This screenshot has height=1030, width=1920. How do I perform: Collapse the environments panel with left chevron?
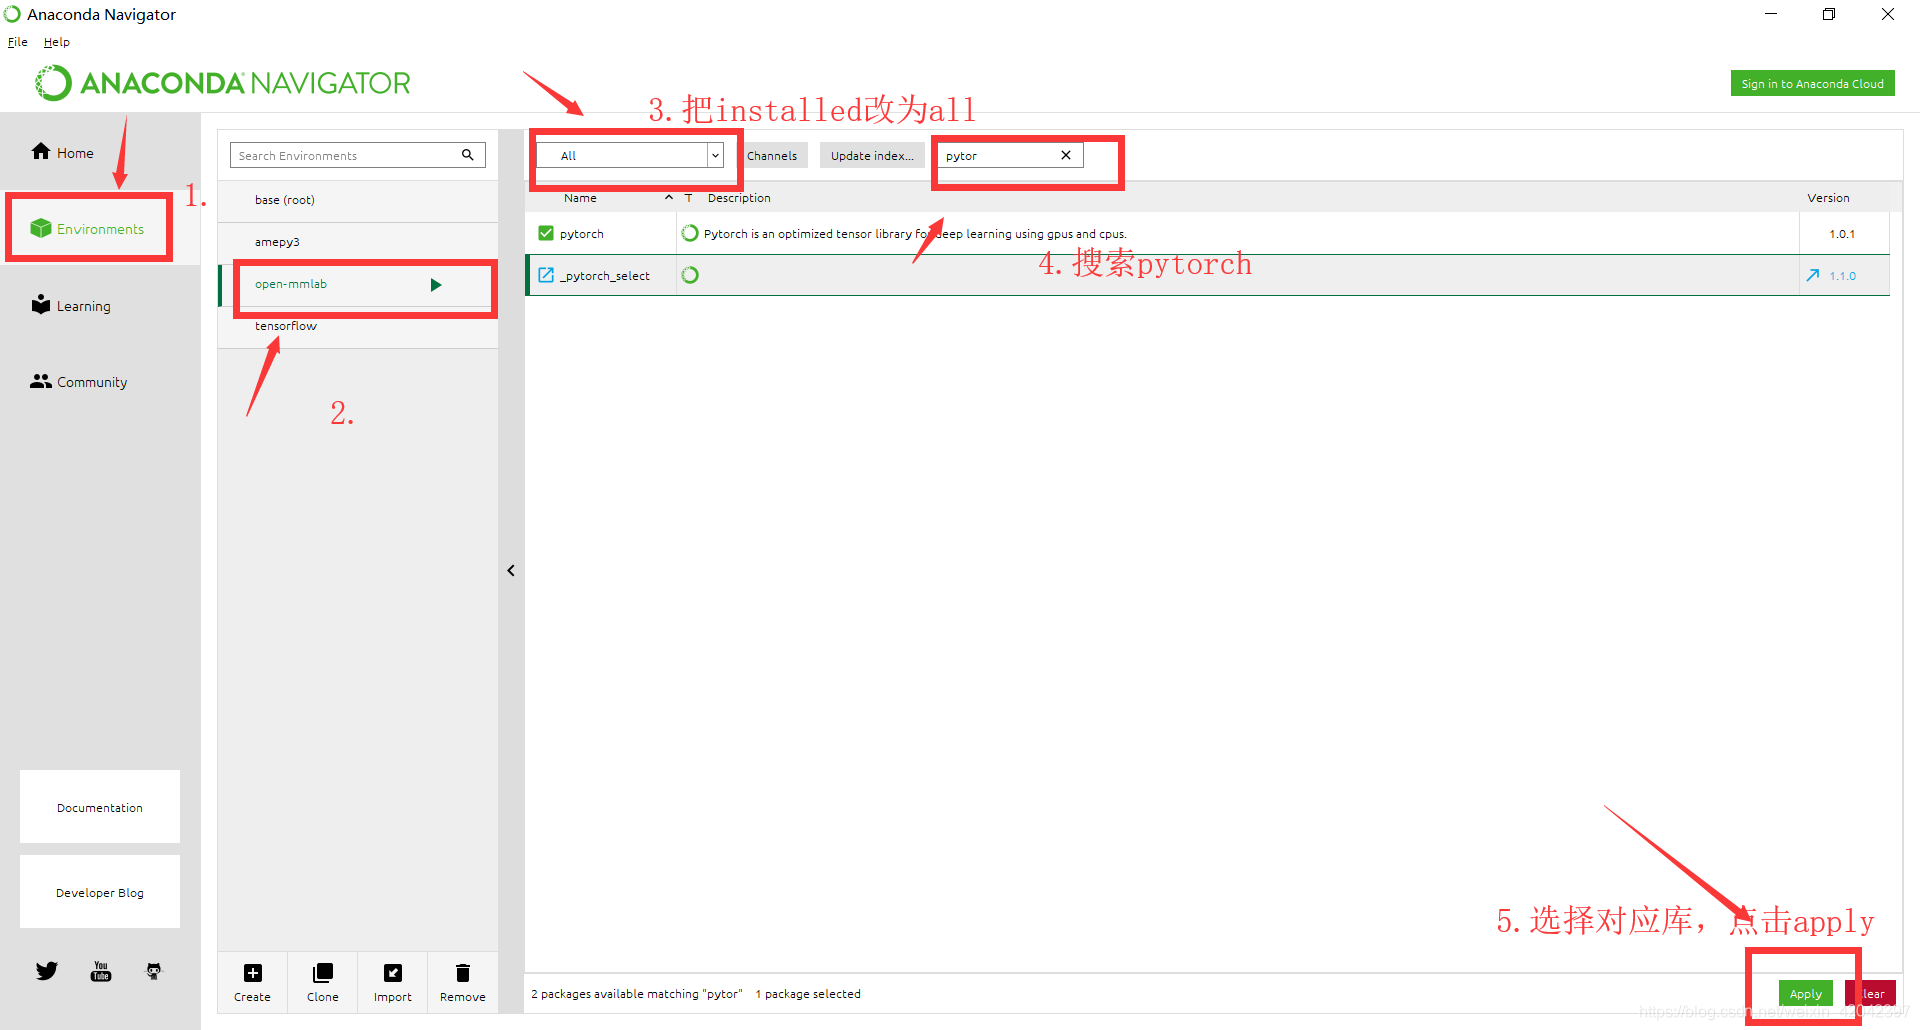point(511,571)
